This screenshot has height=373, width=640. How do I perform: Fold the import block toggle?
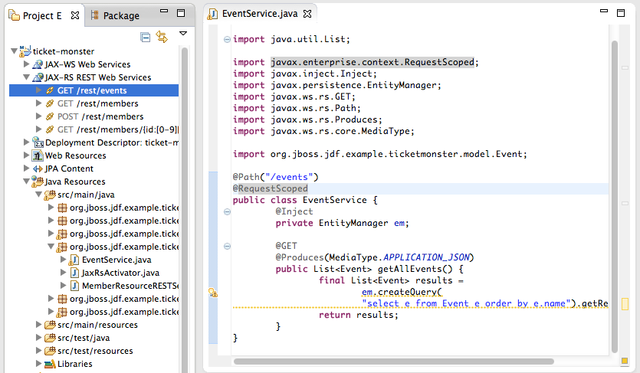click(227, 40)
